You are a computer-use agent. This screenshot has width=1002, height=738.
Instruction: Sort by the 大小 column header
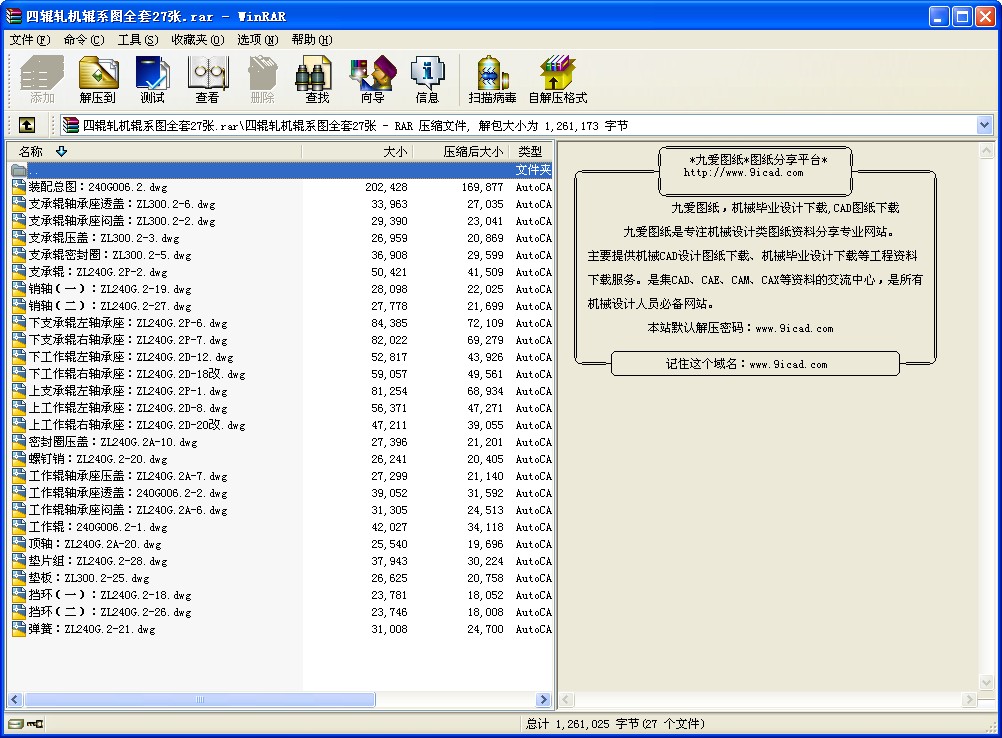[x=357, y=151]
